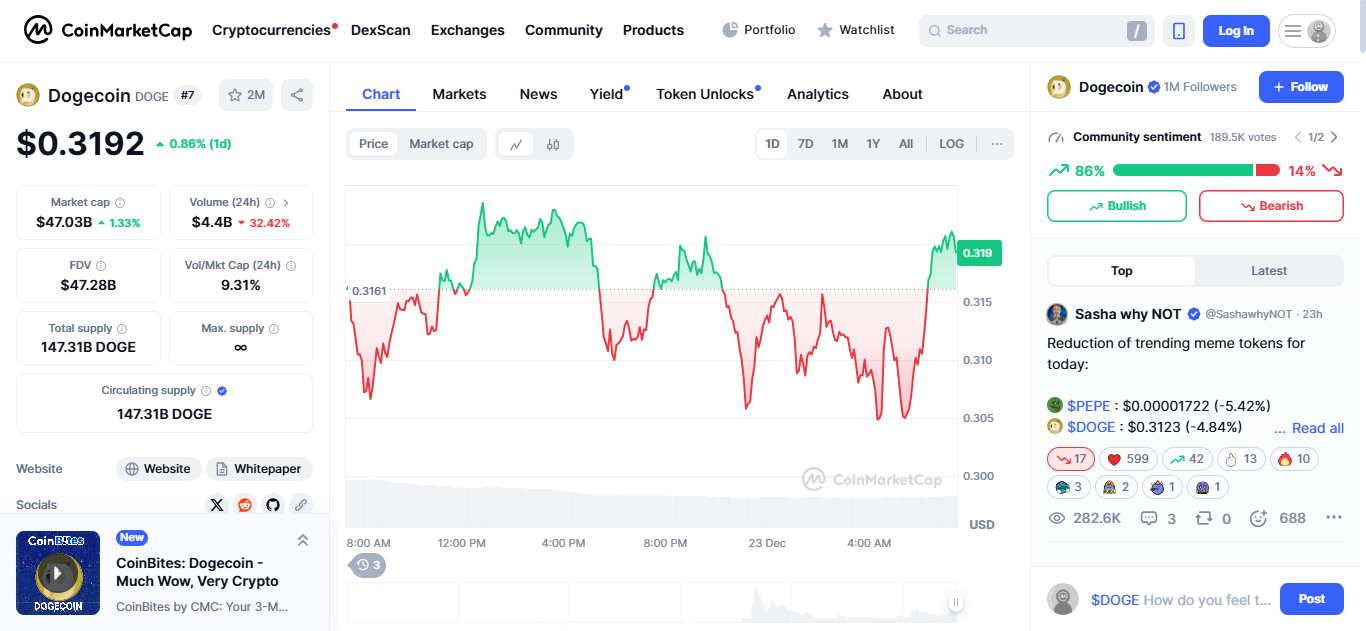This screenshot has width=1366, height=631.
Task: Toggle LOG scale on chart
Action: coord(952,144)
